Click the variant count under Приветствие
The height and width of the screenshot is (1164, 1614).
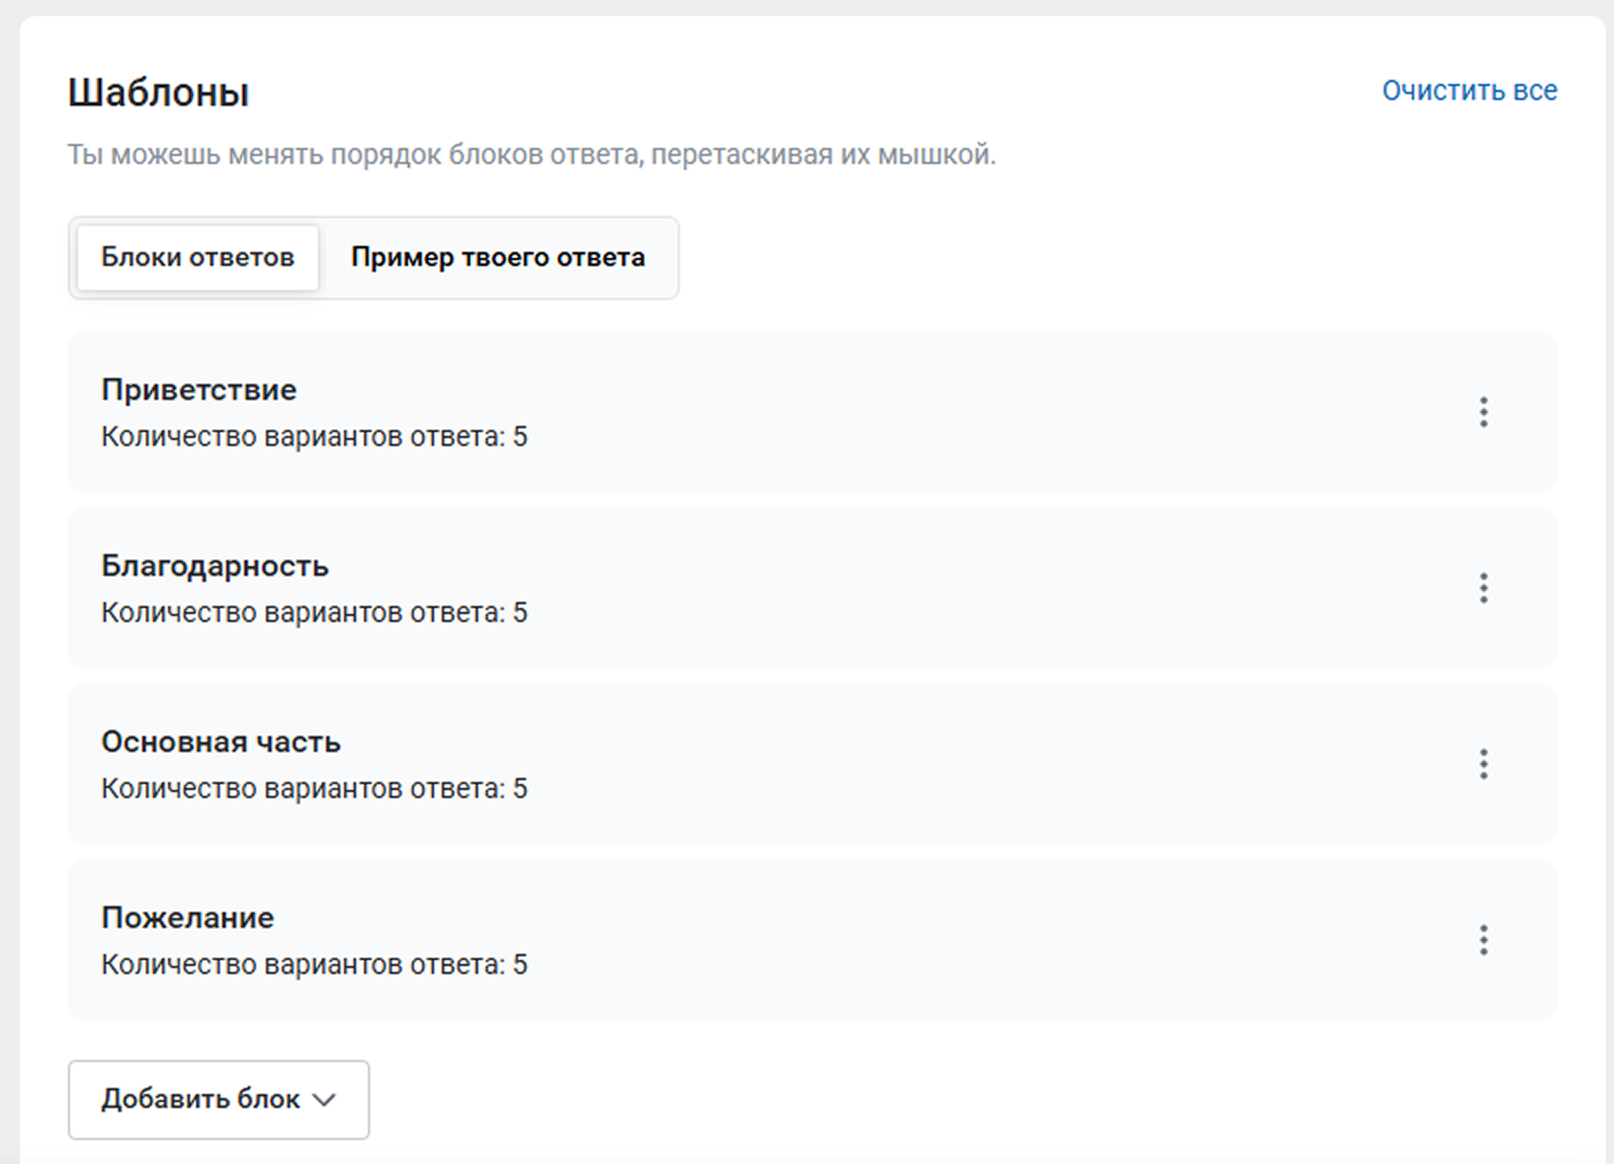point(314,437)
